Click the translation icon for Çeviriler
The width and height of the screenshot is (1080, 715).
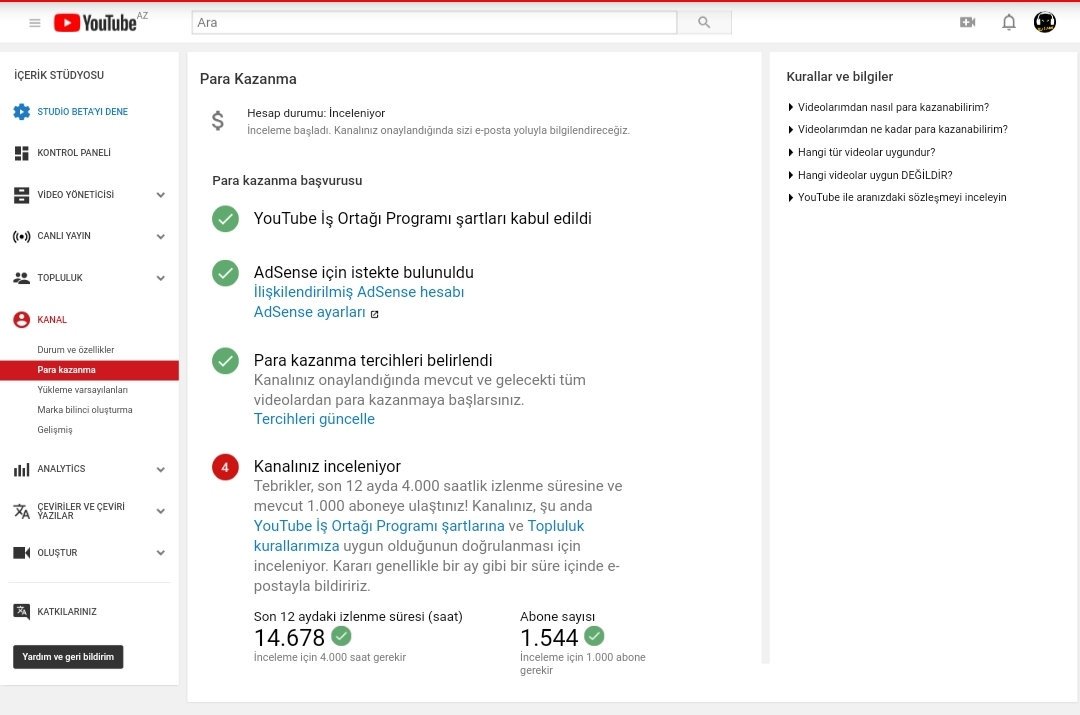[x=21, y=511]
